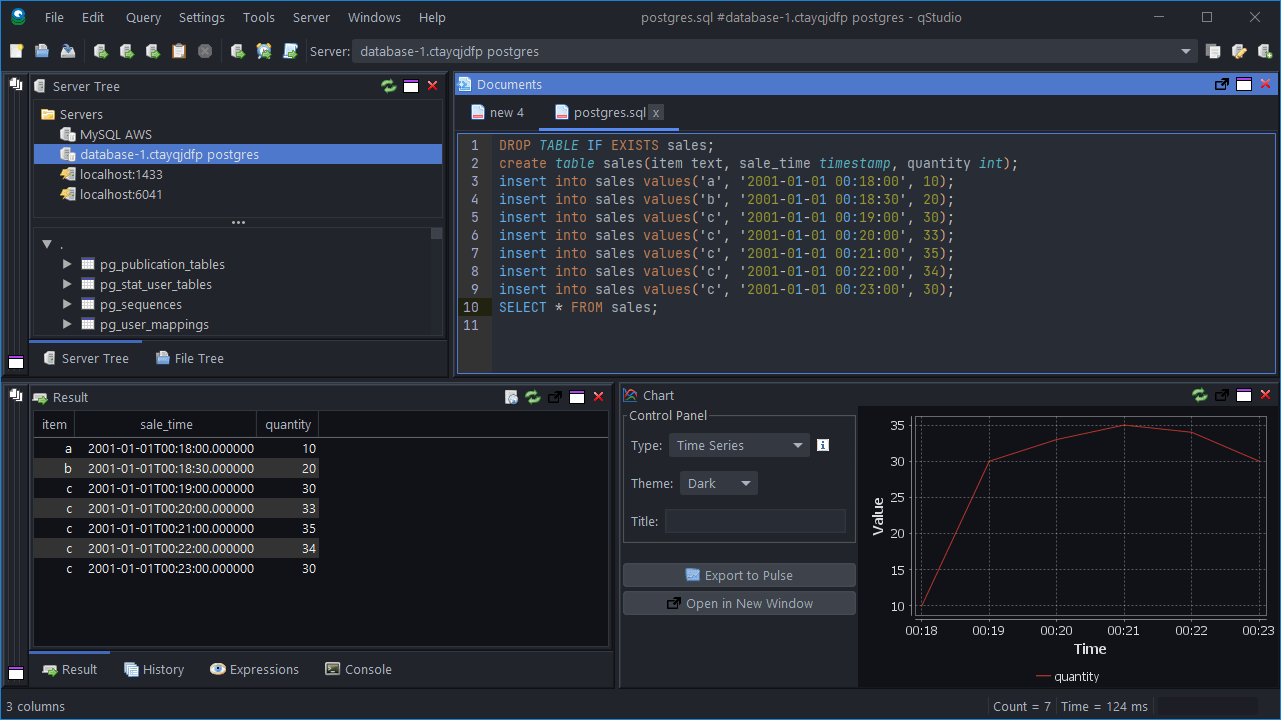
Task: Click the copy documents icon right of server box
Action: (x=1213, y=51)
